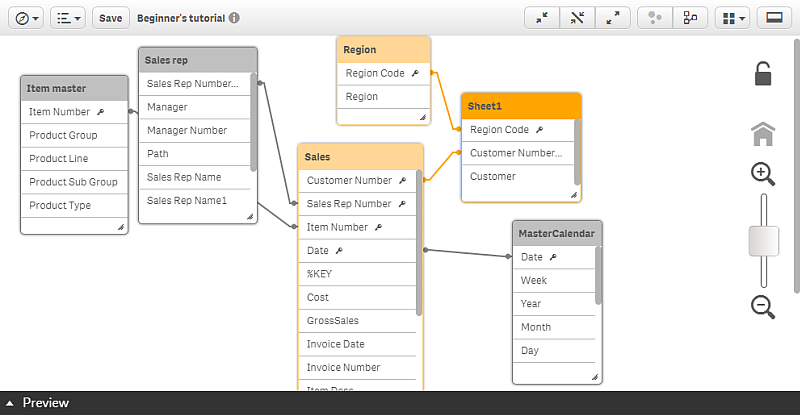Viewport: 800px width, 415px height.
Task: Zoom in with the magnifier plus
Action: click(x=763, y=174)
